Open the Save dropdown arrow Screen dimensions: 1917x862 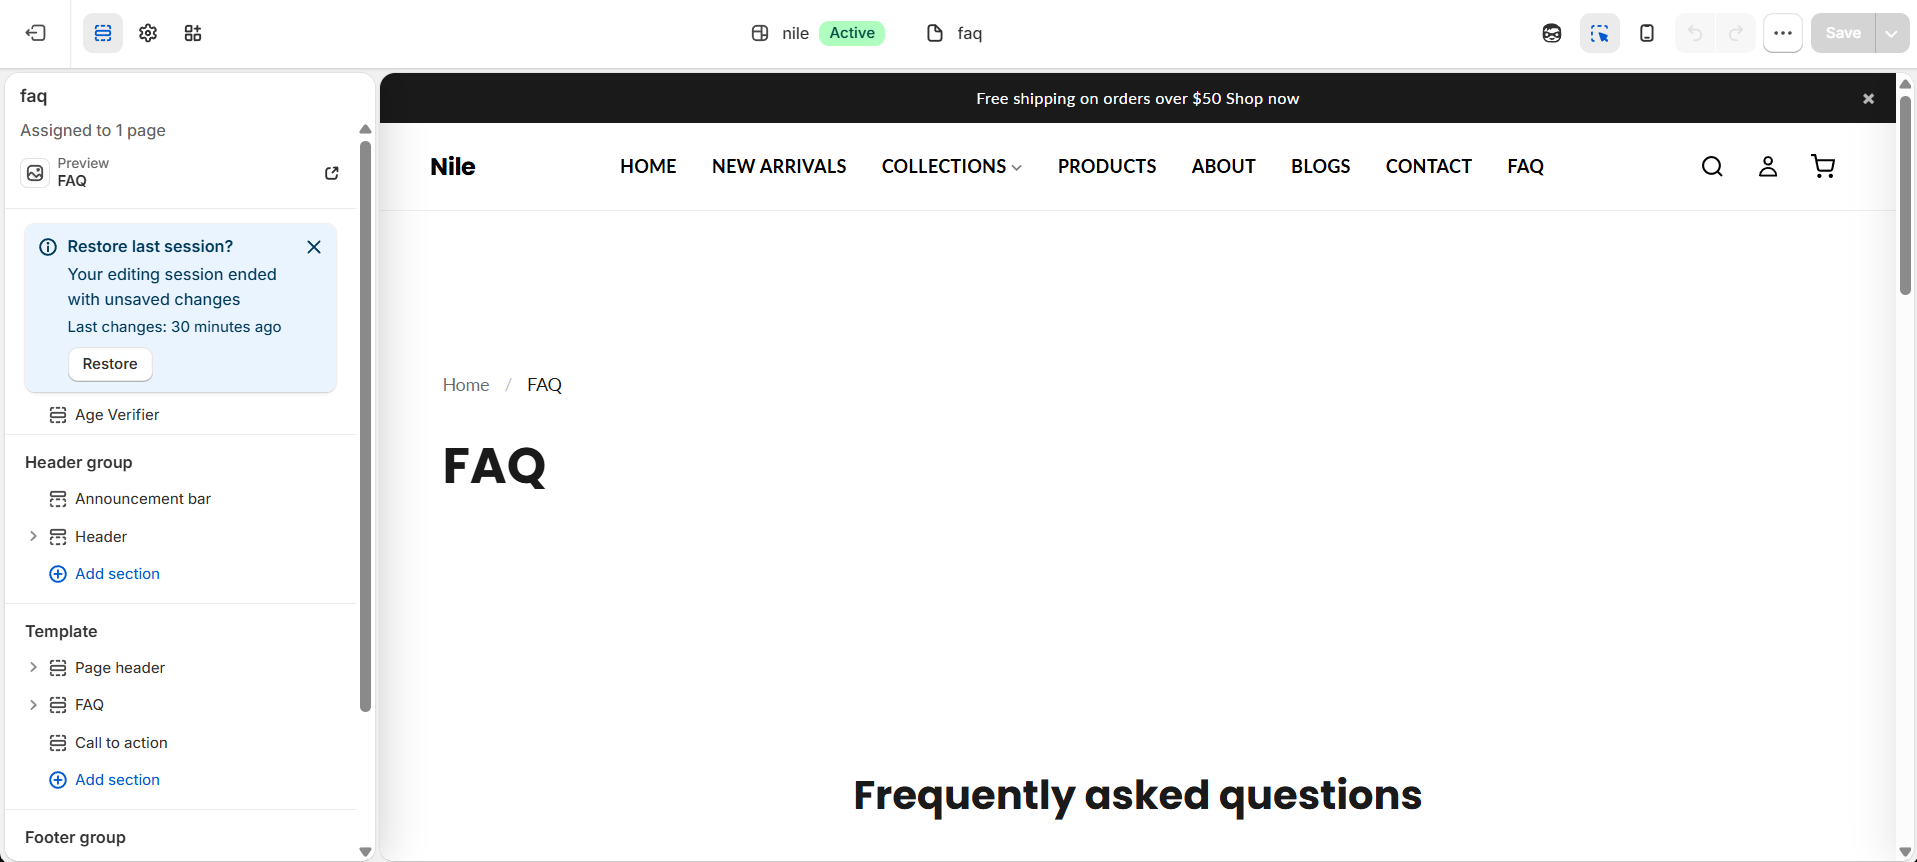coord(1892,33)
